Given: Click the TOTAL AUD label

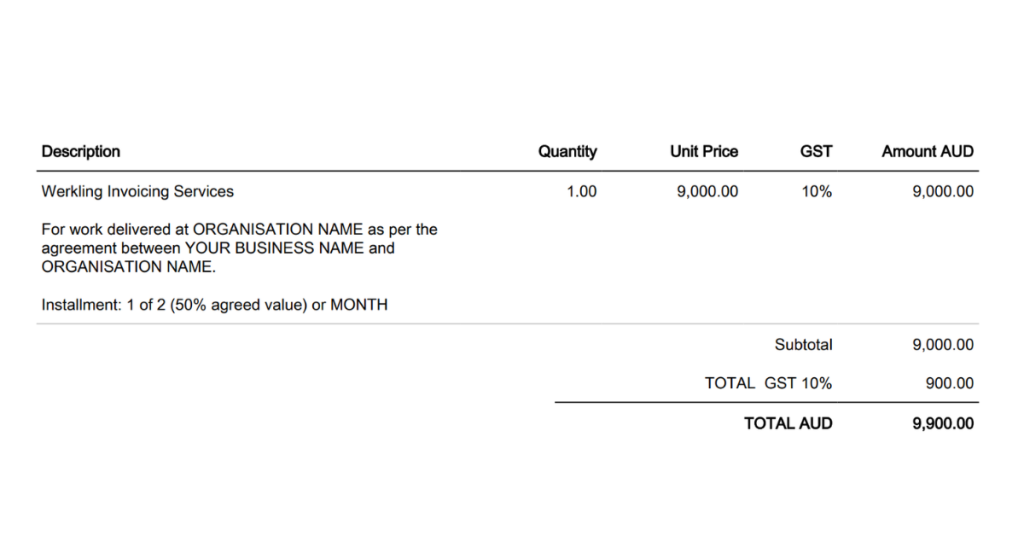Looking at the screenshot, I should click(788, 424).
